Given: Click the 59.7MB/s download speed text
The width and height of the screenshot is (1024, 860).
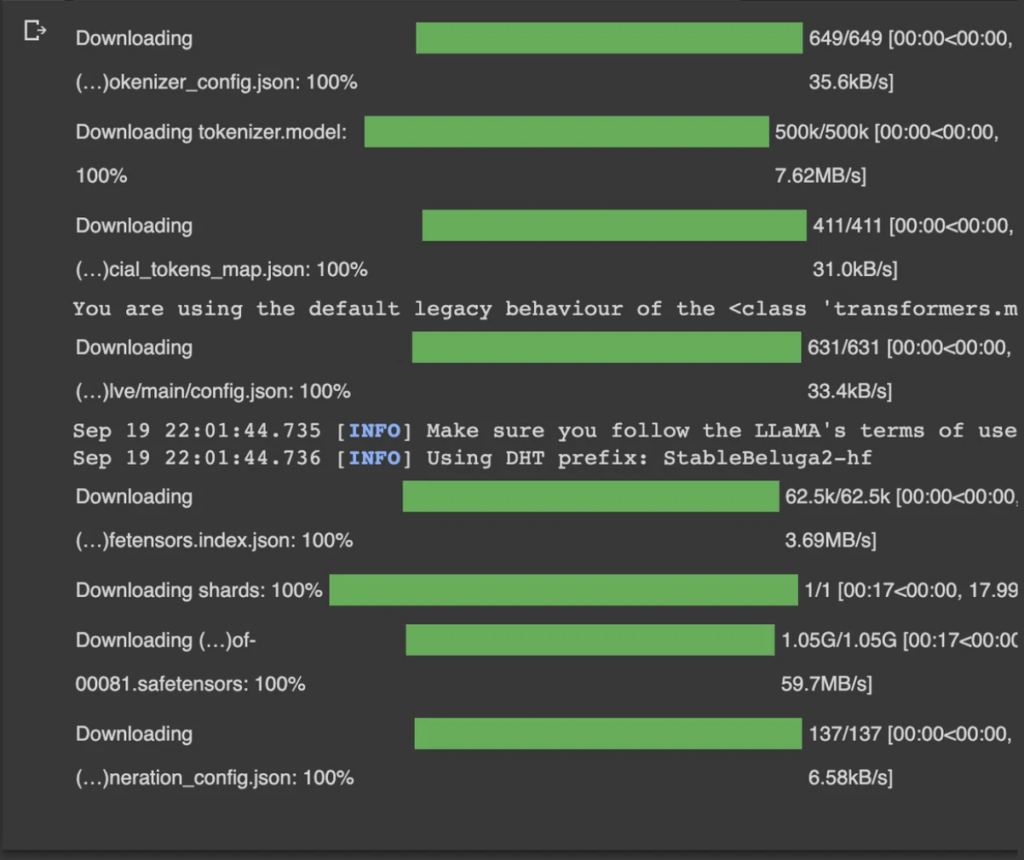Looking at the screenshot, I should pyautogui.click(x=827, y=684).
